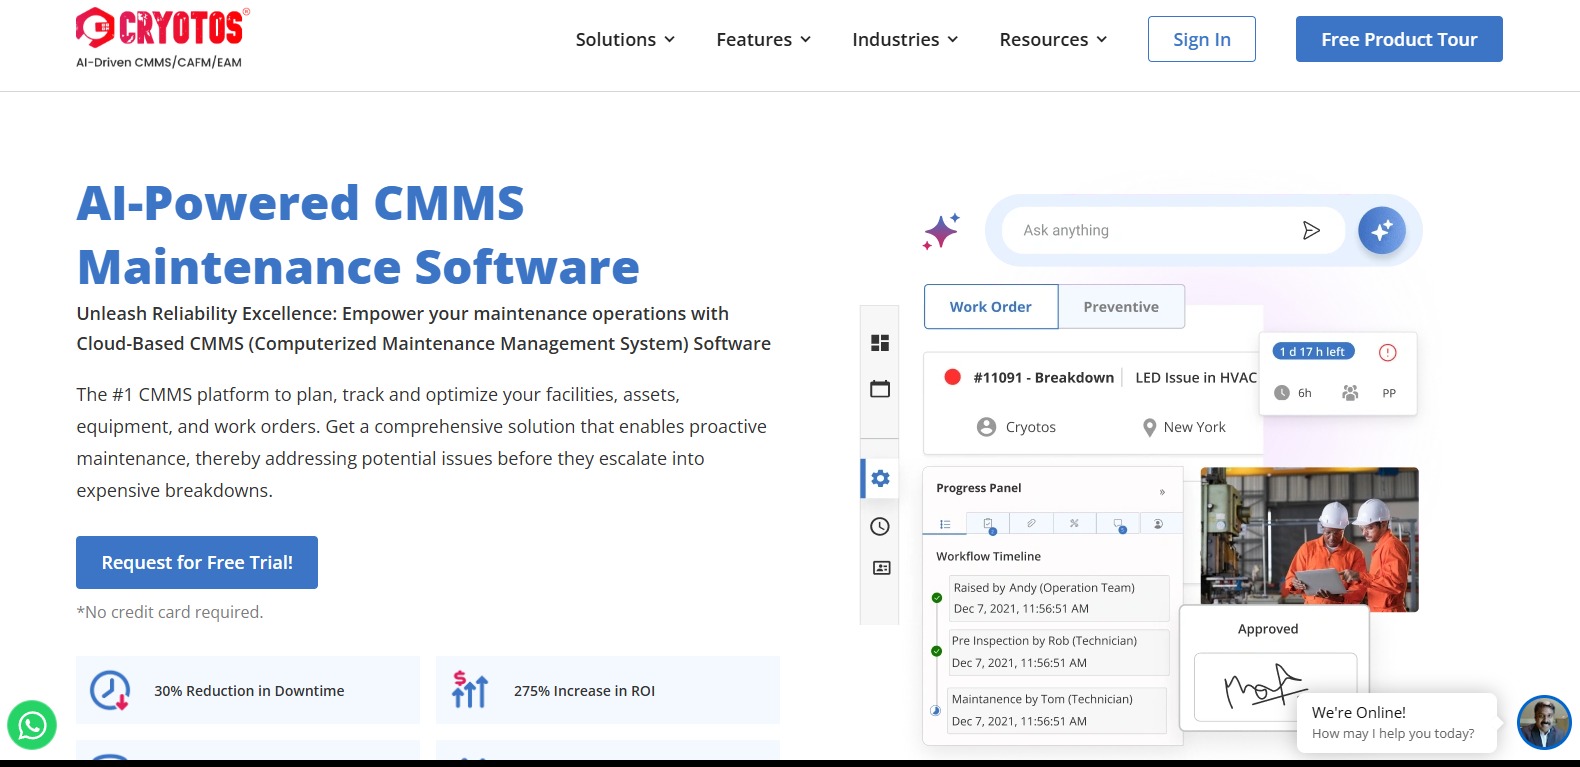The height and width of the screenshot is (767, 1580).
Task: Click LED Issue in HVAC text
Action: click(1196, 377)
